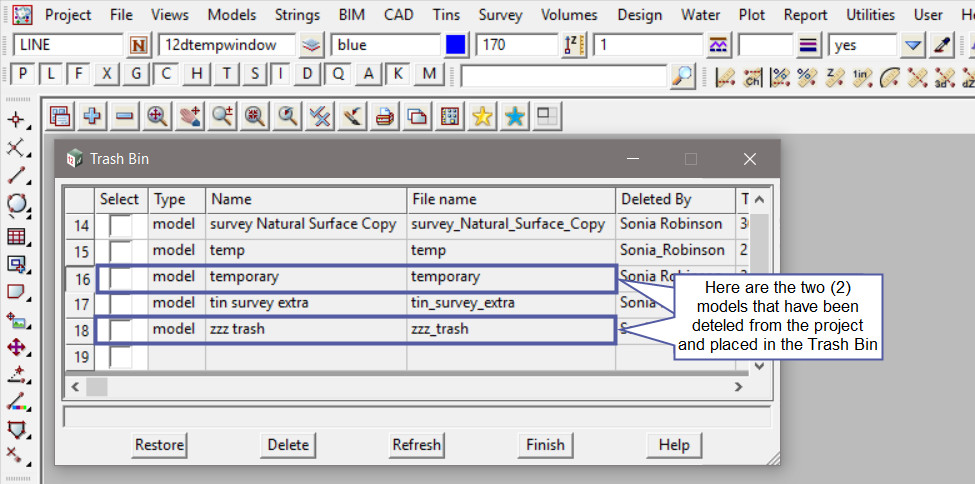Tick Select checkbox for 'zzz trash' model
Image resolution: width=975 pixels, height=484 pixels.
(121, 329)
